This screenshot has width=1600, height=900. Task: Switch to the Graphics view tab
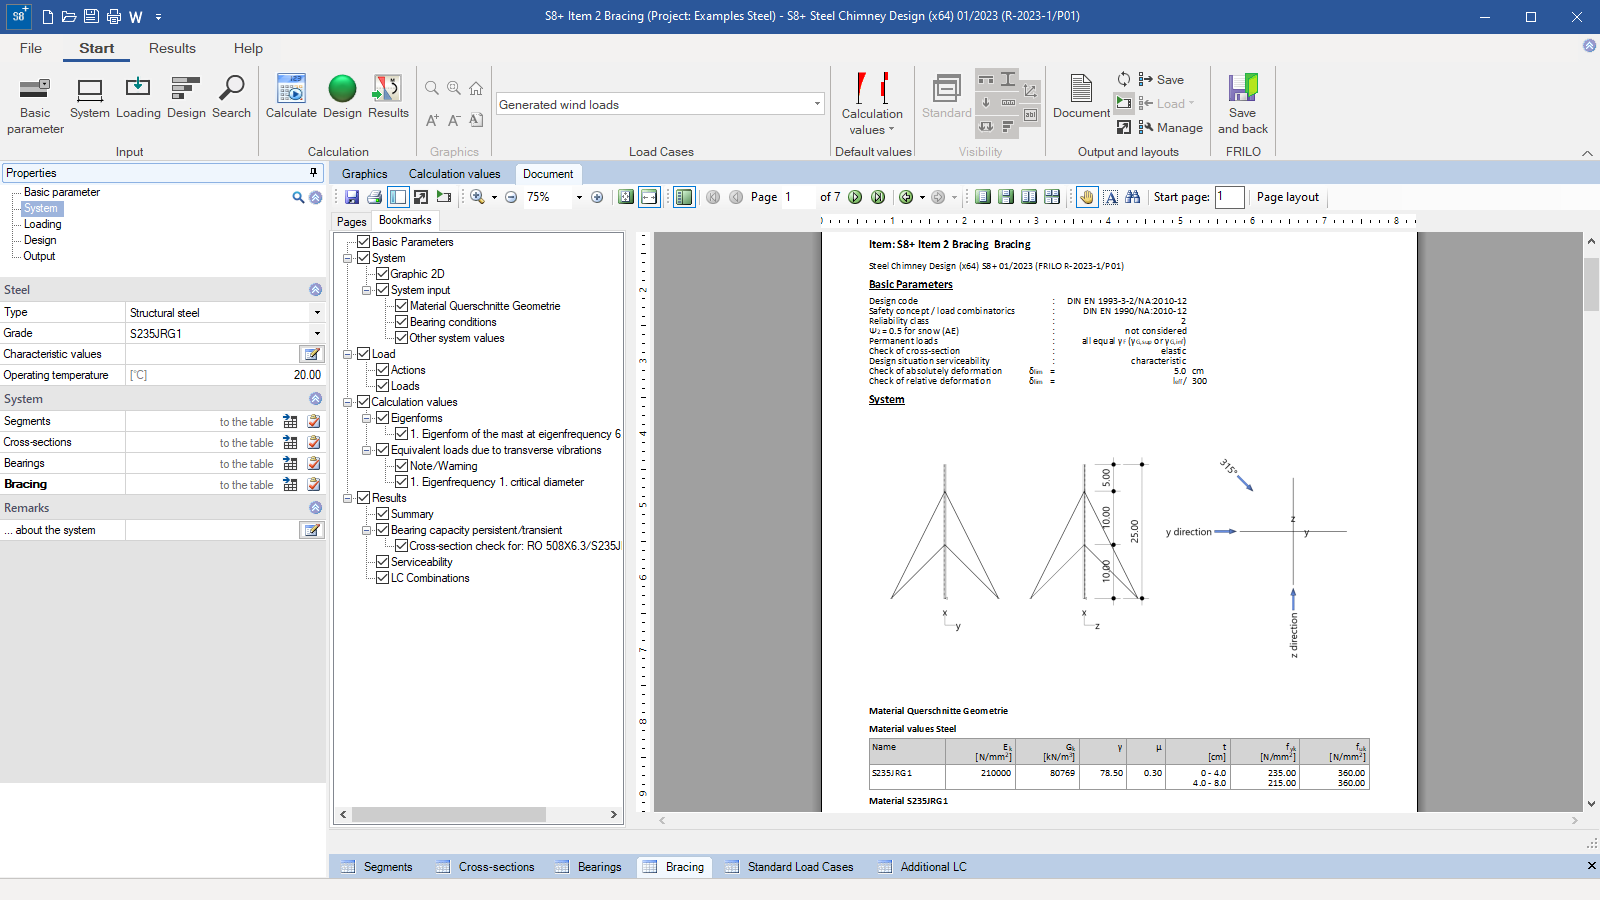pyautogui.click(x=364, y=174)
